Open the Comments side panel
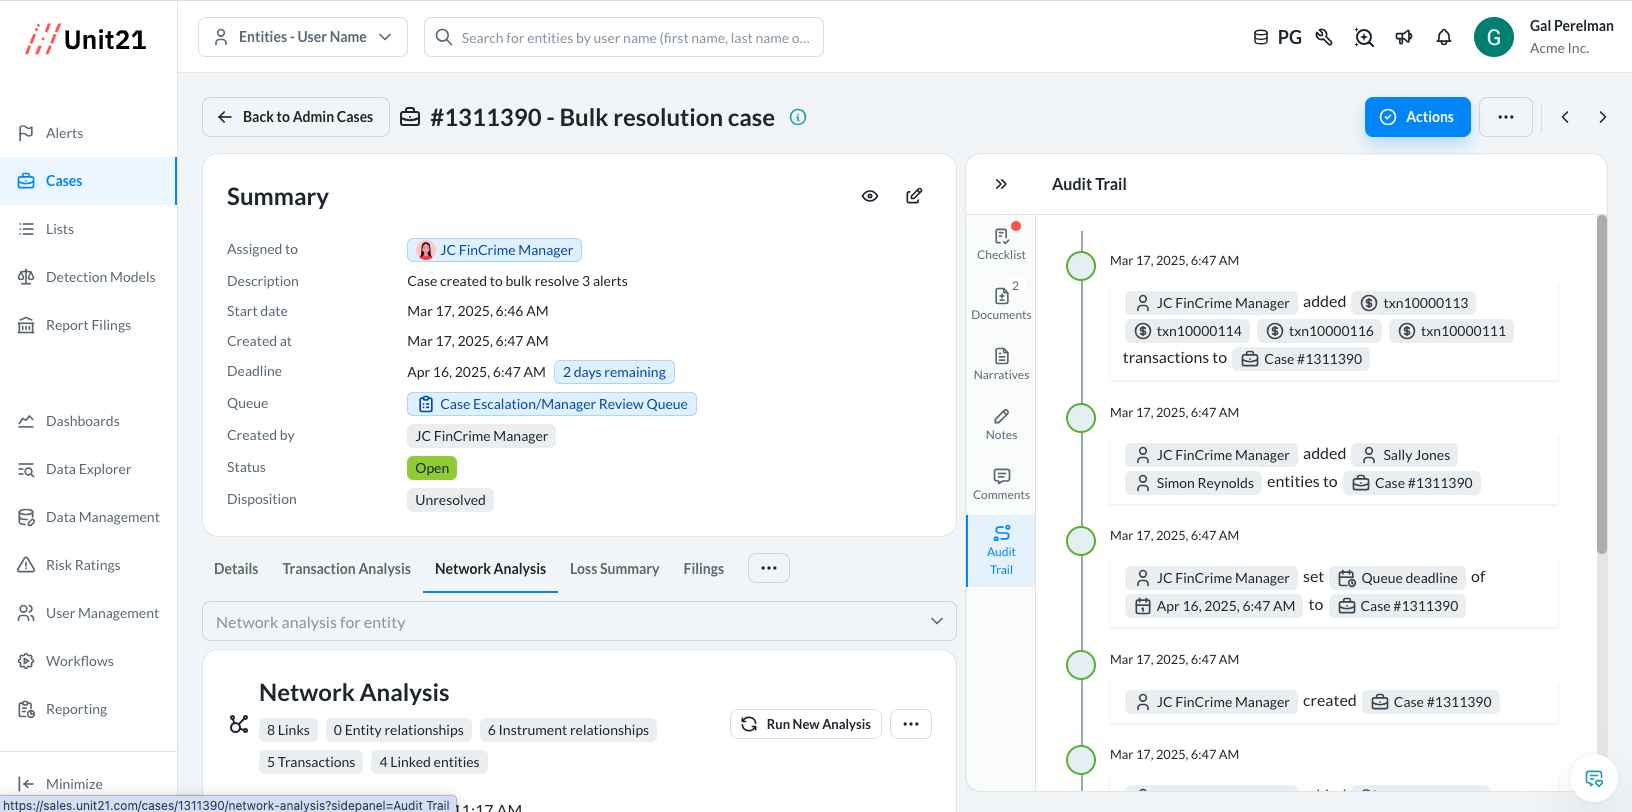 click(x=1001, y=483)
